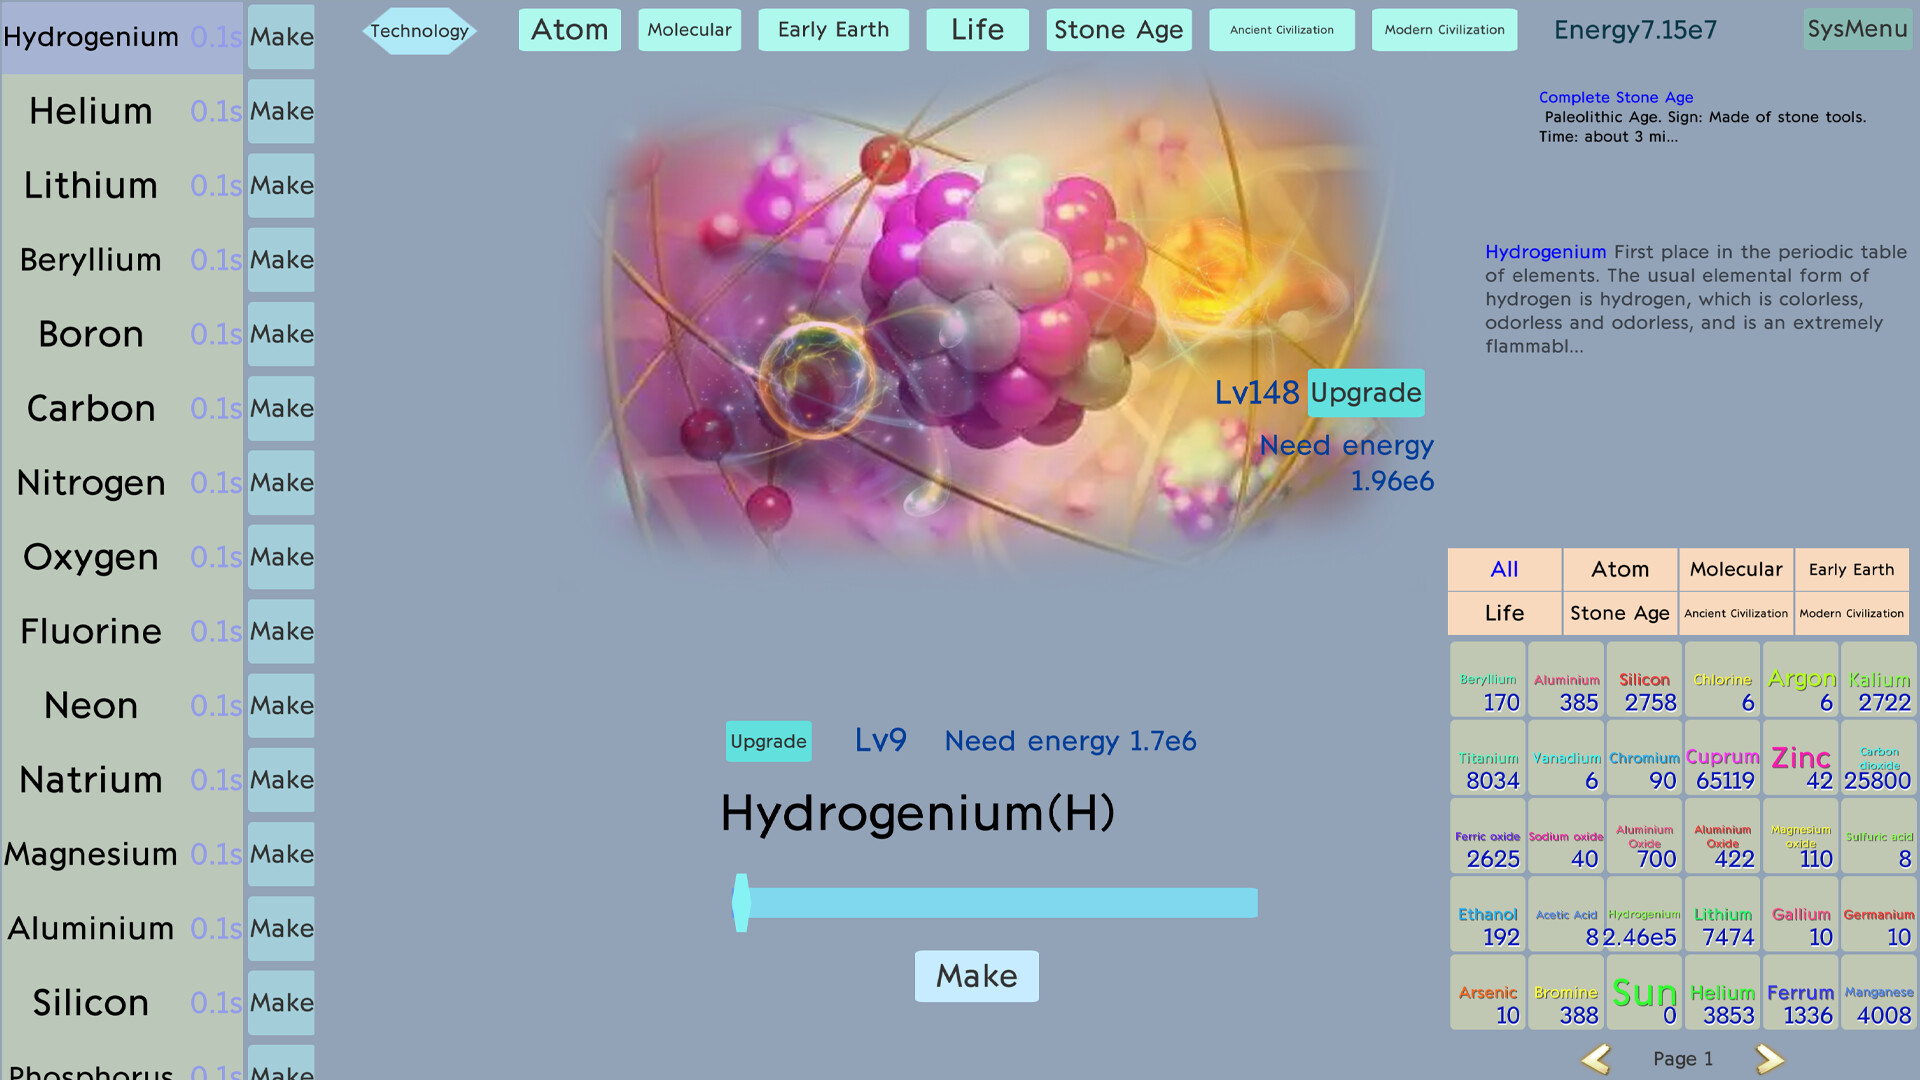Open the Hydrogenium description link
The width and height of the screenshot is (1920, 1080).
pyautogui.click(x=1545, y=251)
